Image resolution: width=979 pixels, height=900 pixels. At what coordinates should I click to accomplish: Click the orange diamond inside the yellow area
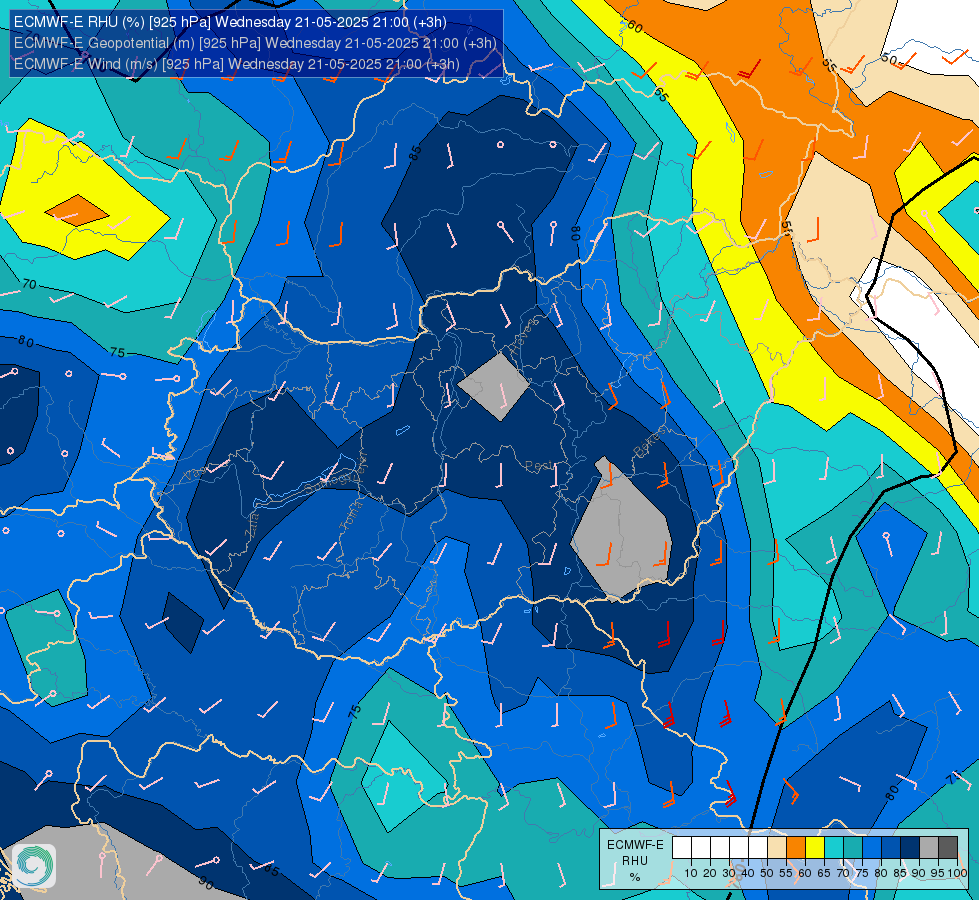click(x=77, y=210)
